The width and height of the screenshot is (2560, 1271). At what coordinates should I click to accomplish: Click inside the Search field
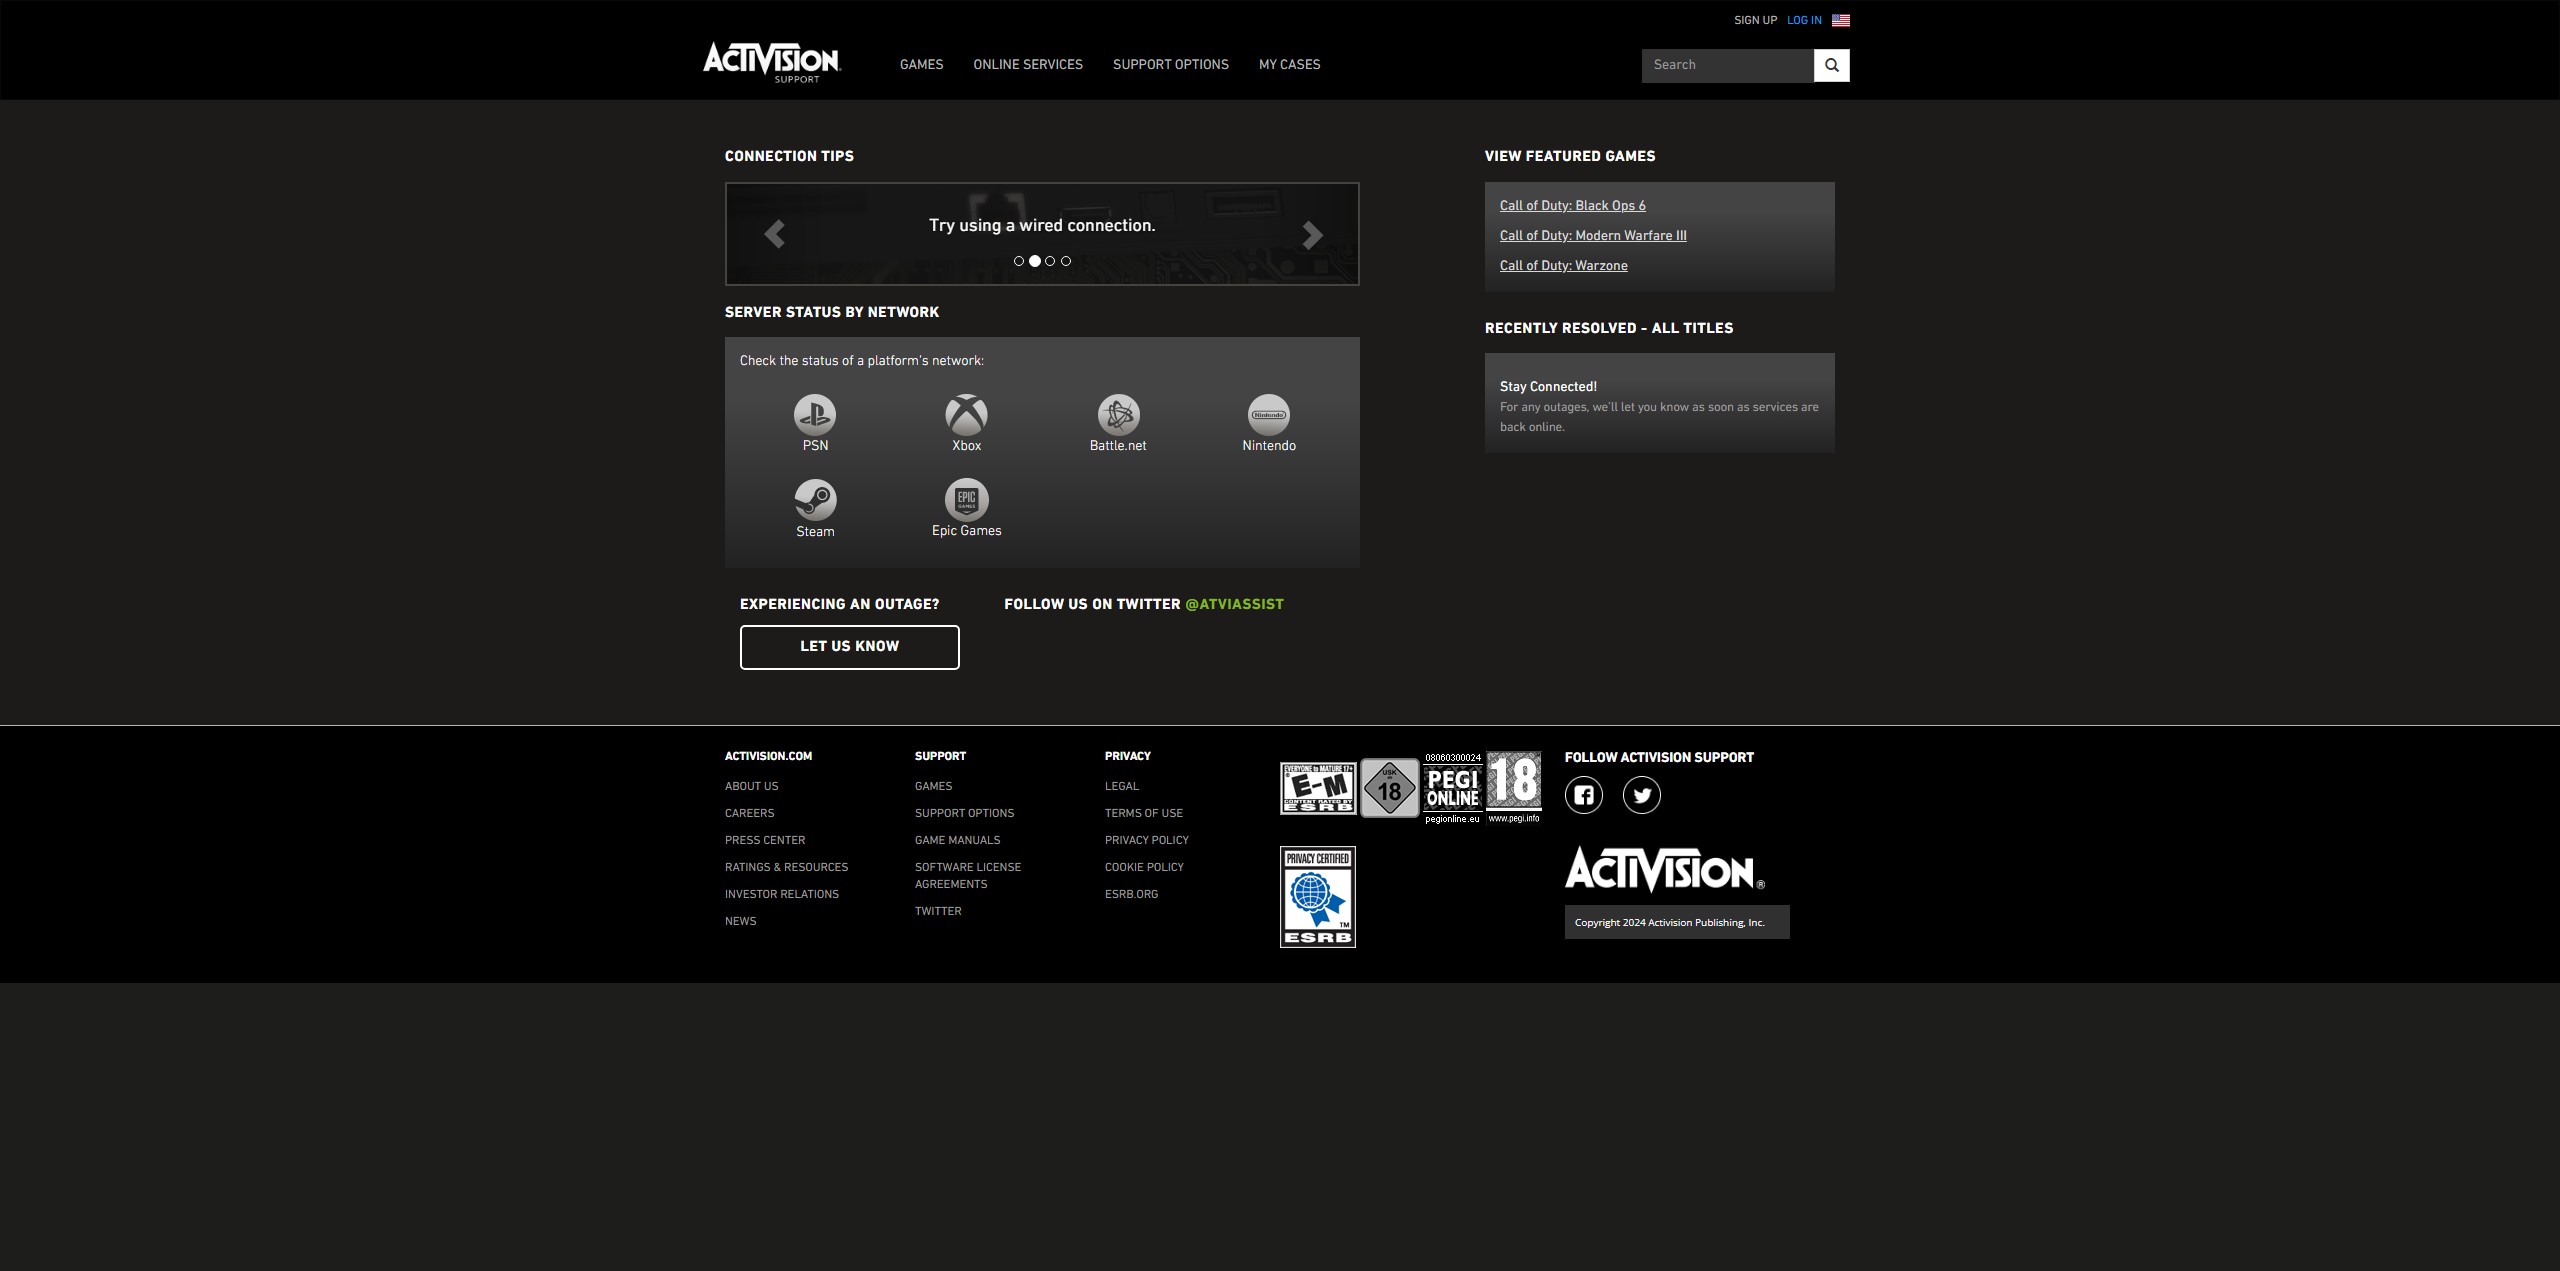coord(1727,65)
